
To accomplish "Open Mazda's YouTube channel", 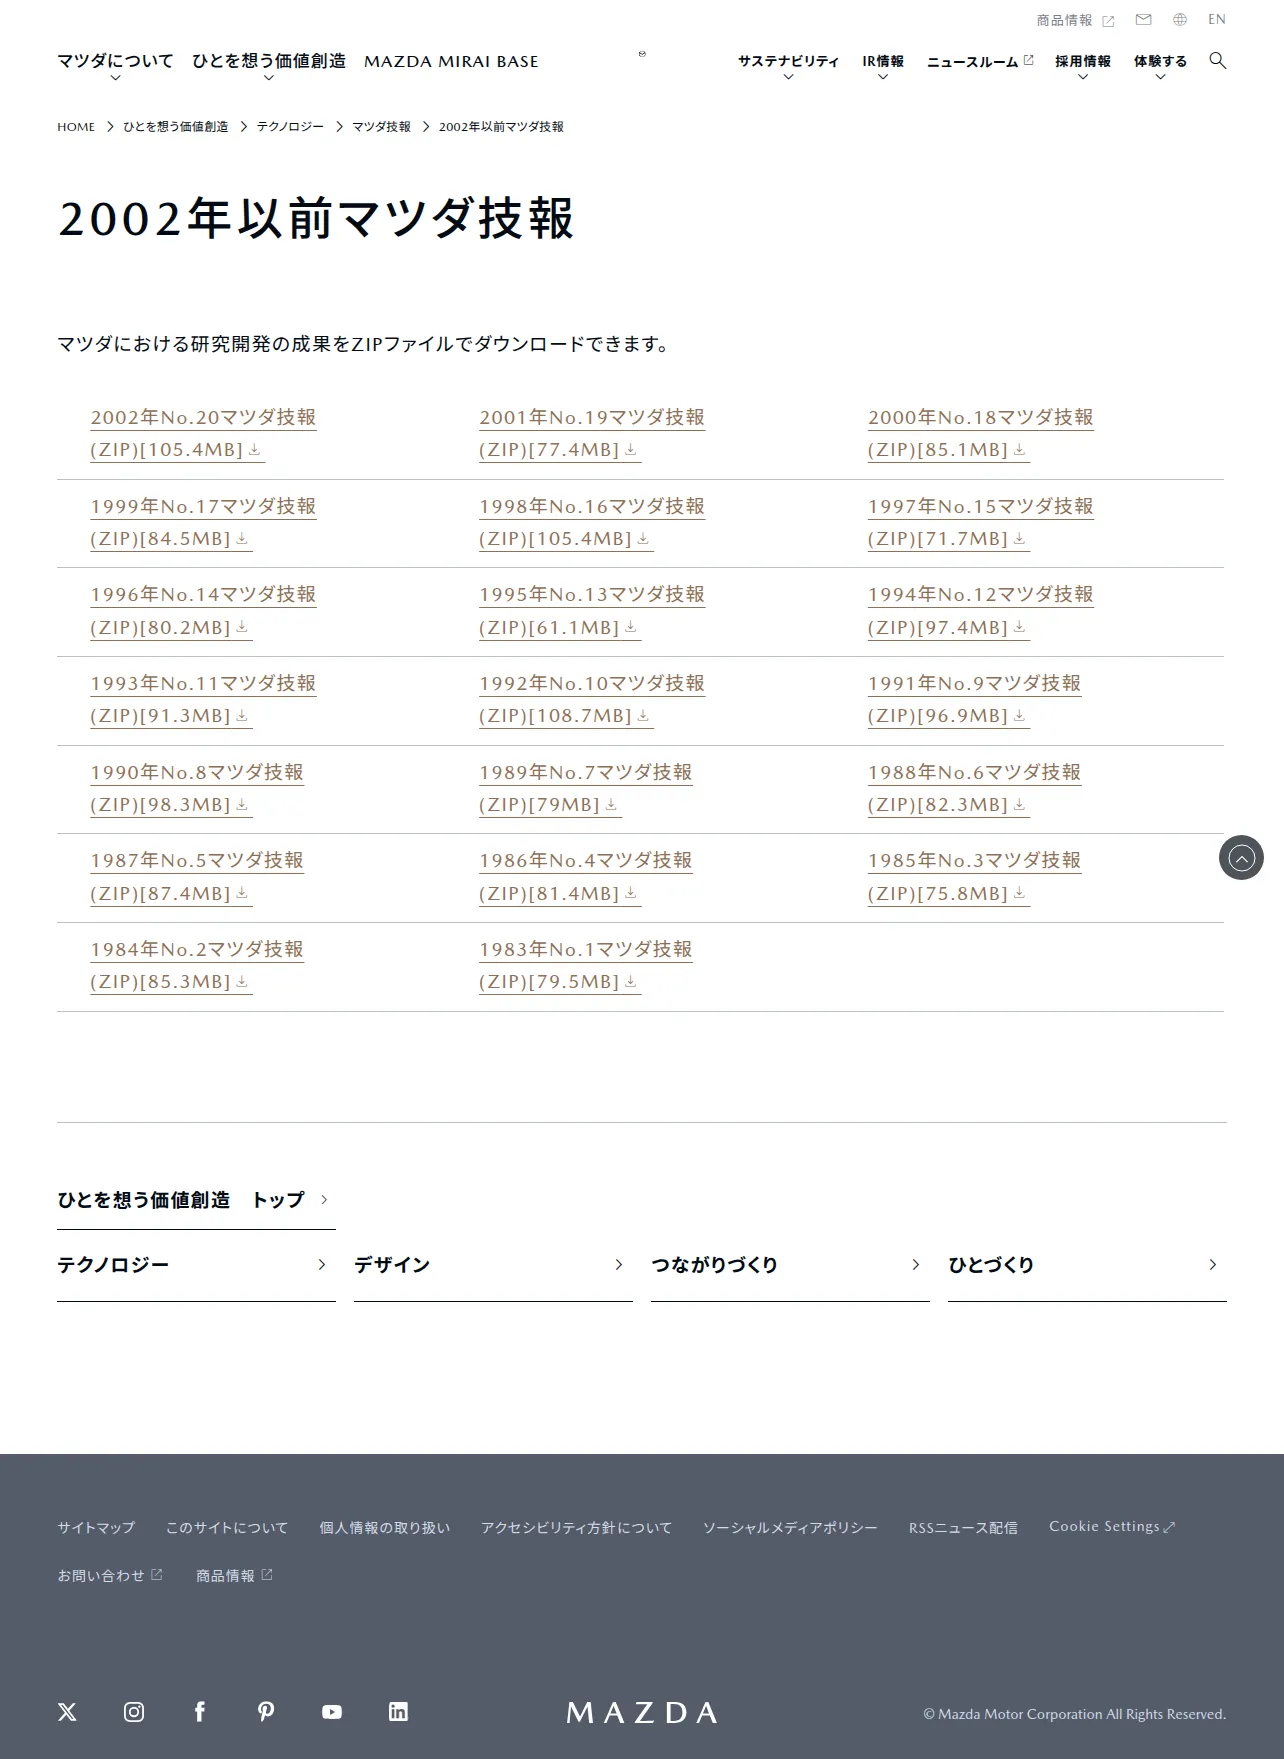I will [x=332, y=1712].
